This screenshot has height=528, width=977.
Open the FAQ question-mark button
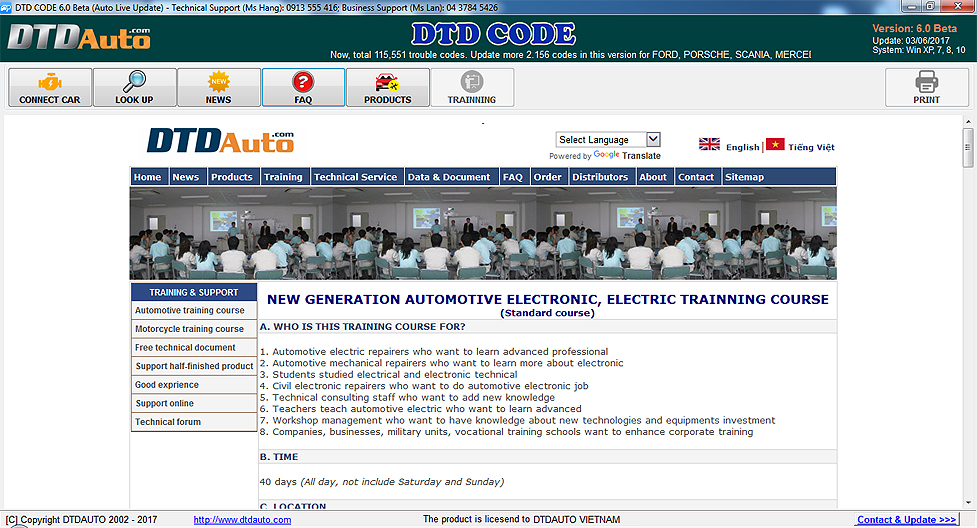(303, 88)
